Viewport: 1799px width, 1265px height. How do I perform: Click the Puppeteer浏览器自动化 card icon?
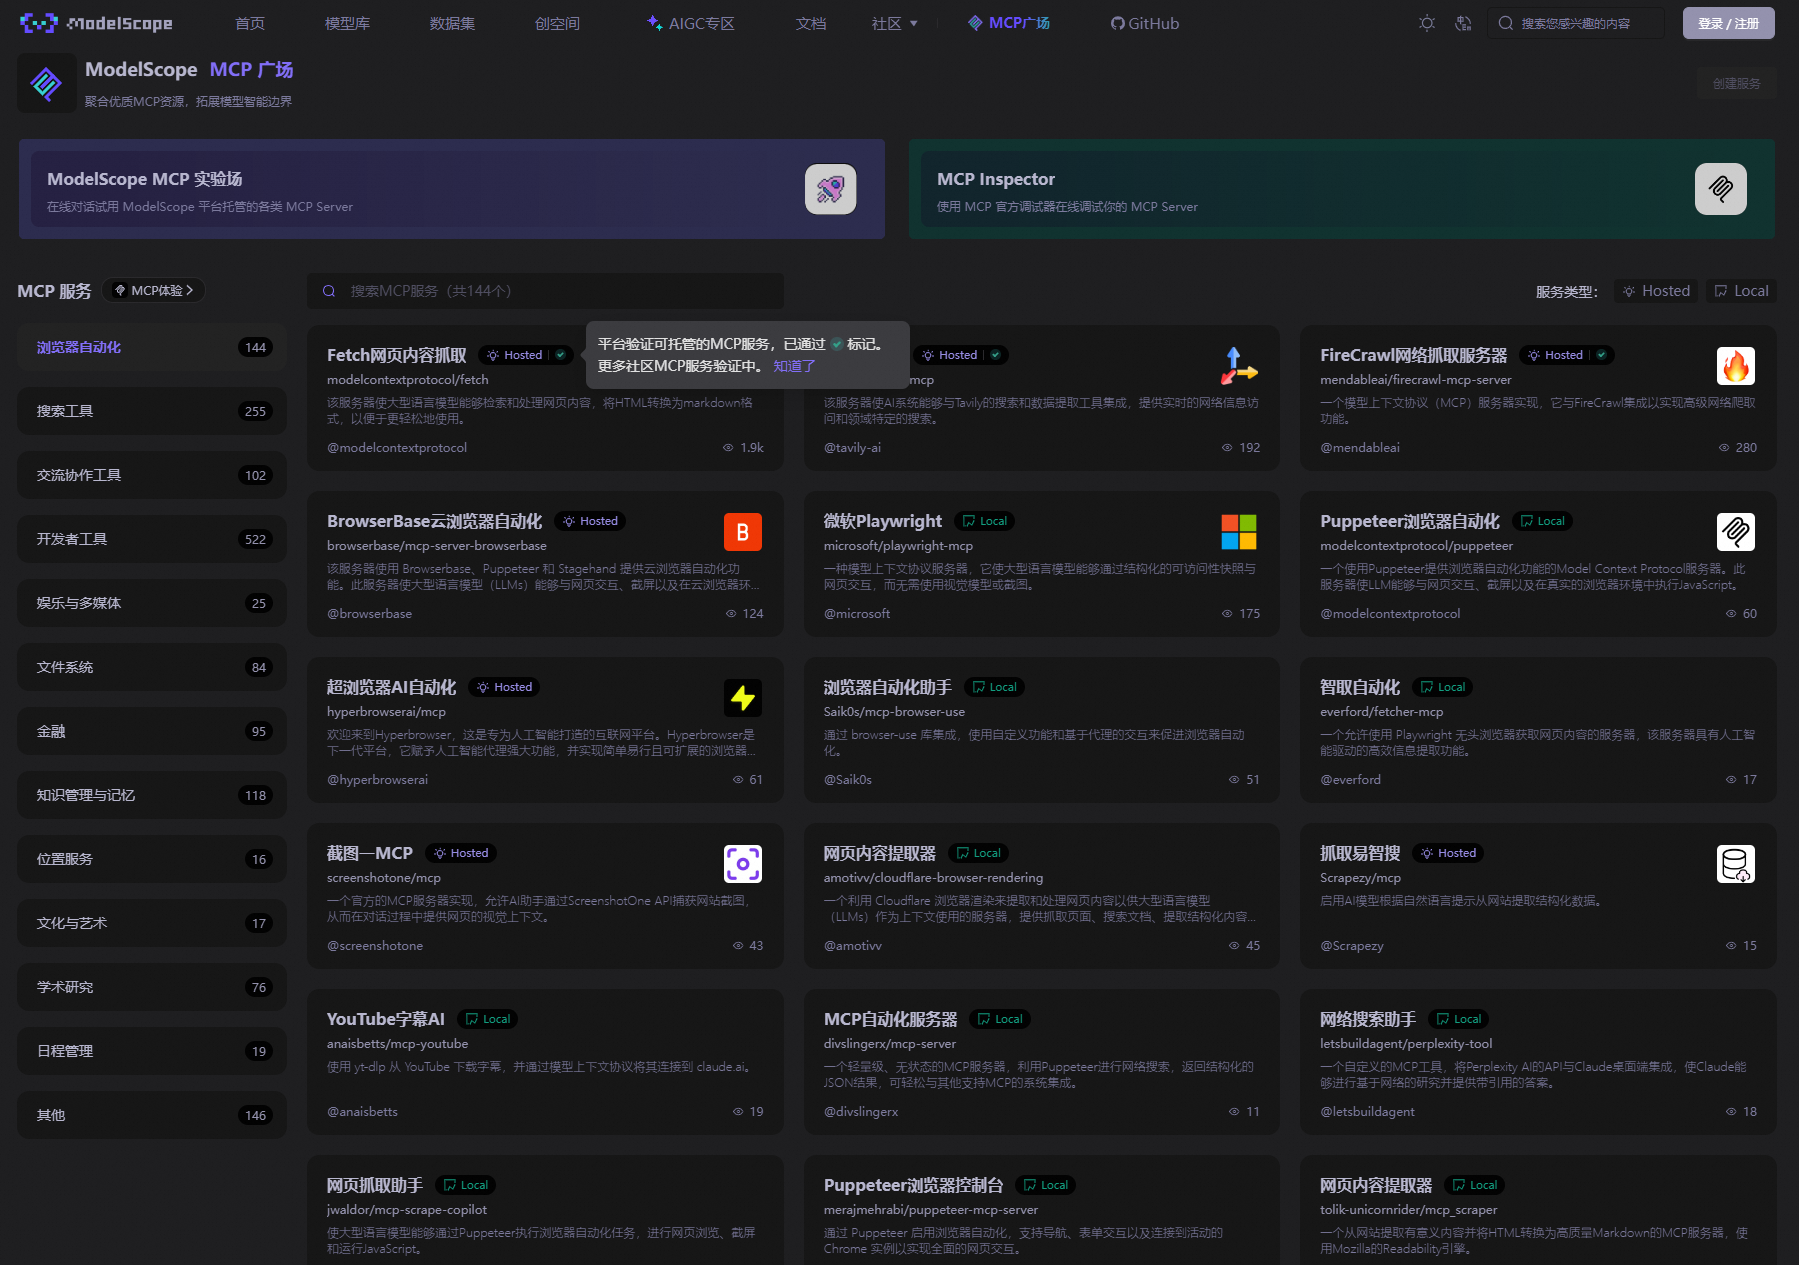1736,532
